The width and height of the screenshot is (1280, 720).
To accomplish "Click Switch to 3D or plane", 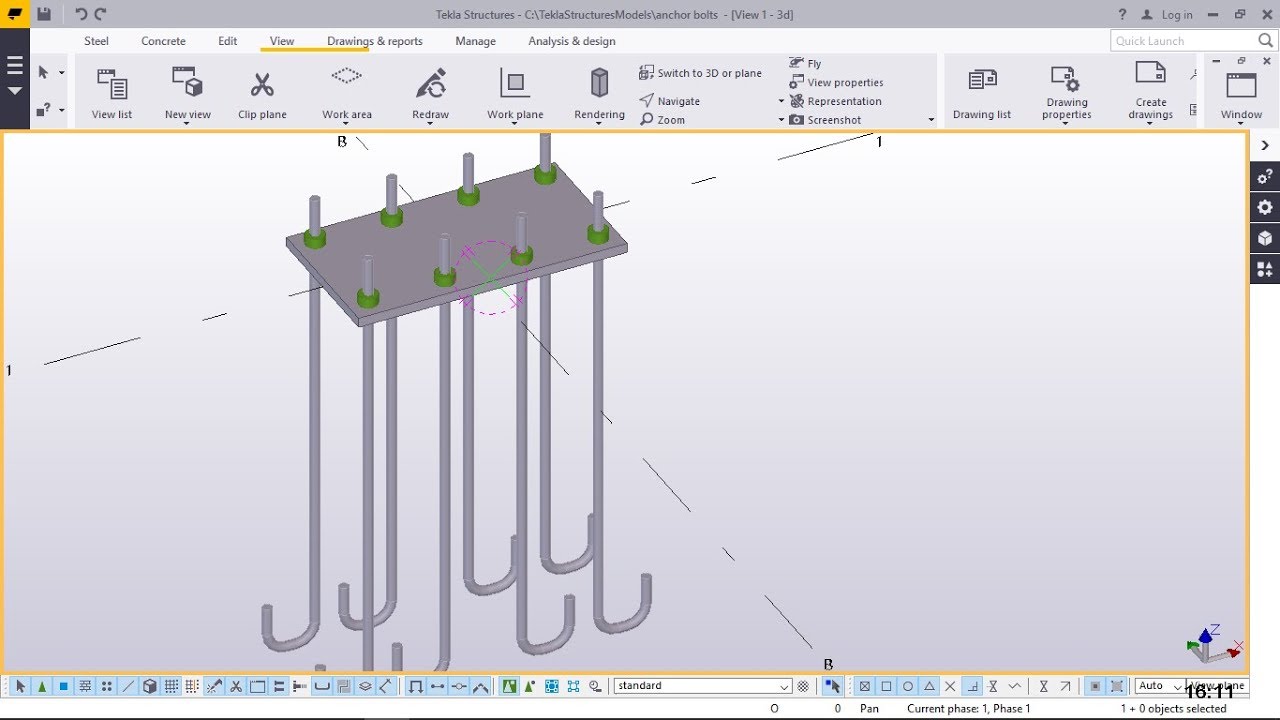I will click(700, 73).
